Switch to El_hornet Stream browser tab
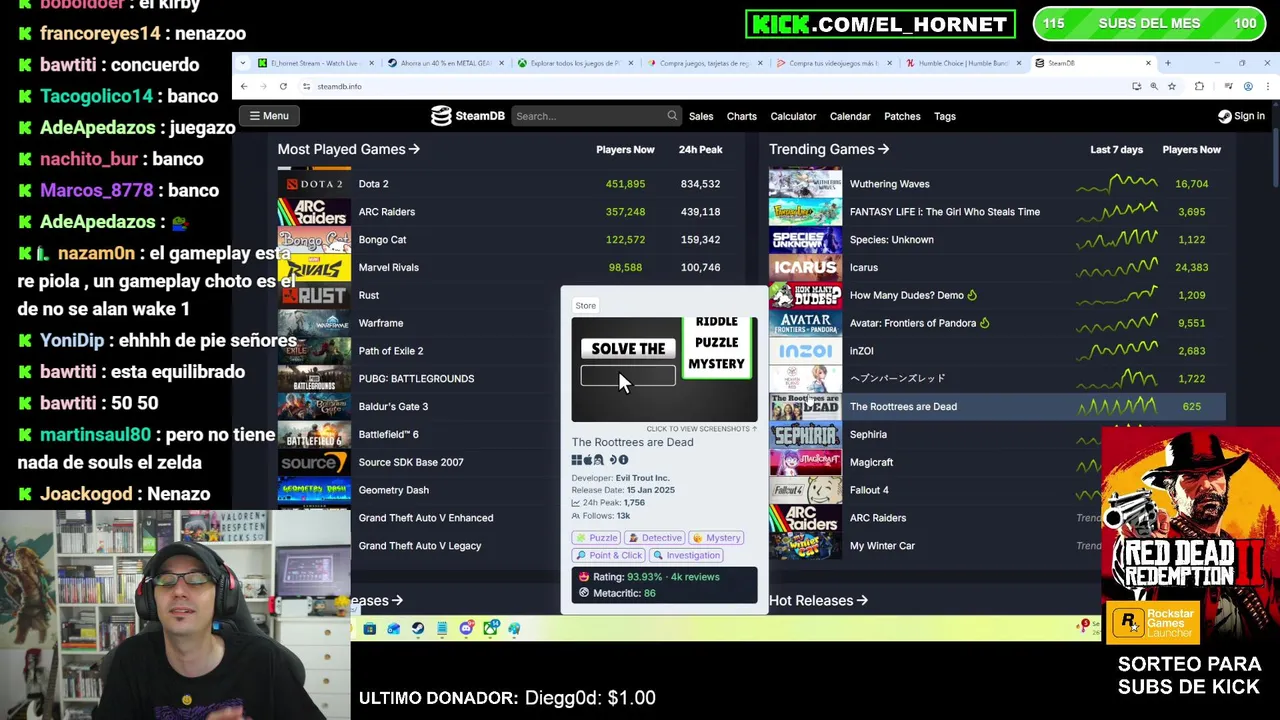This screenshot has width=1280, height=720. pos(314,63)
